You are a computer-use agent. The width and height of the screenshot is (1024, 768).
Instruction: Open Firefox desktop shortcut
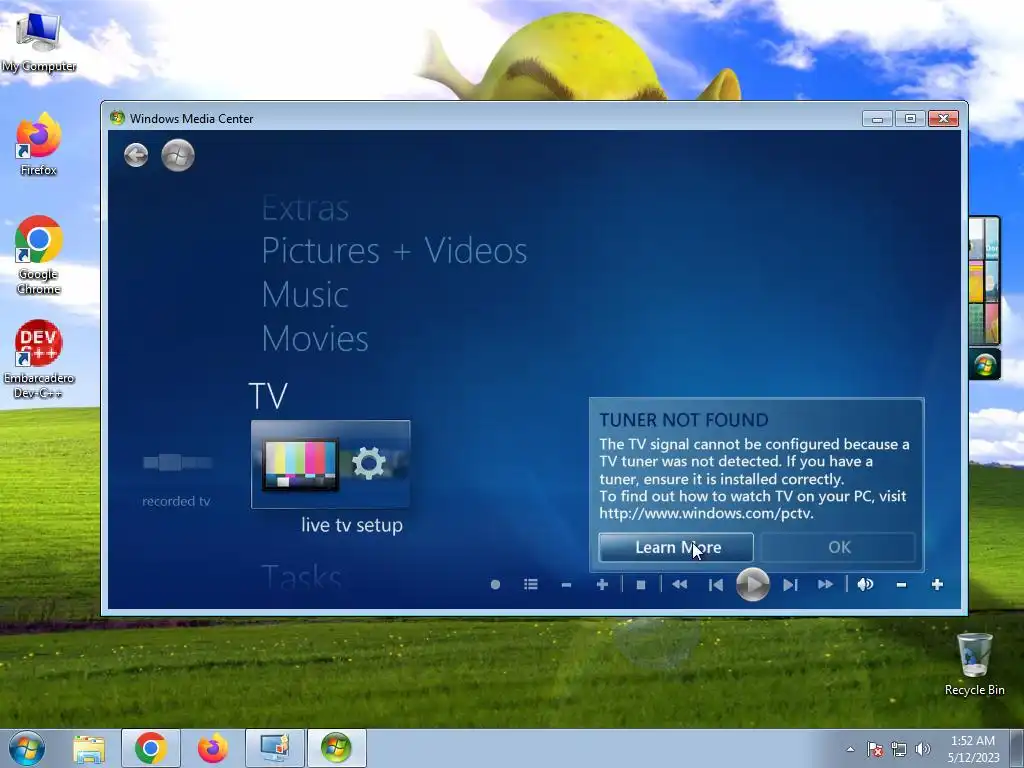(x=39, y=144)
